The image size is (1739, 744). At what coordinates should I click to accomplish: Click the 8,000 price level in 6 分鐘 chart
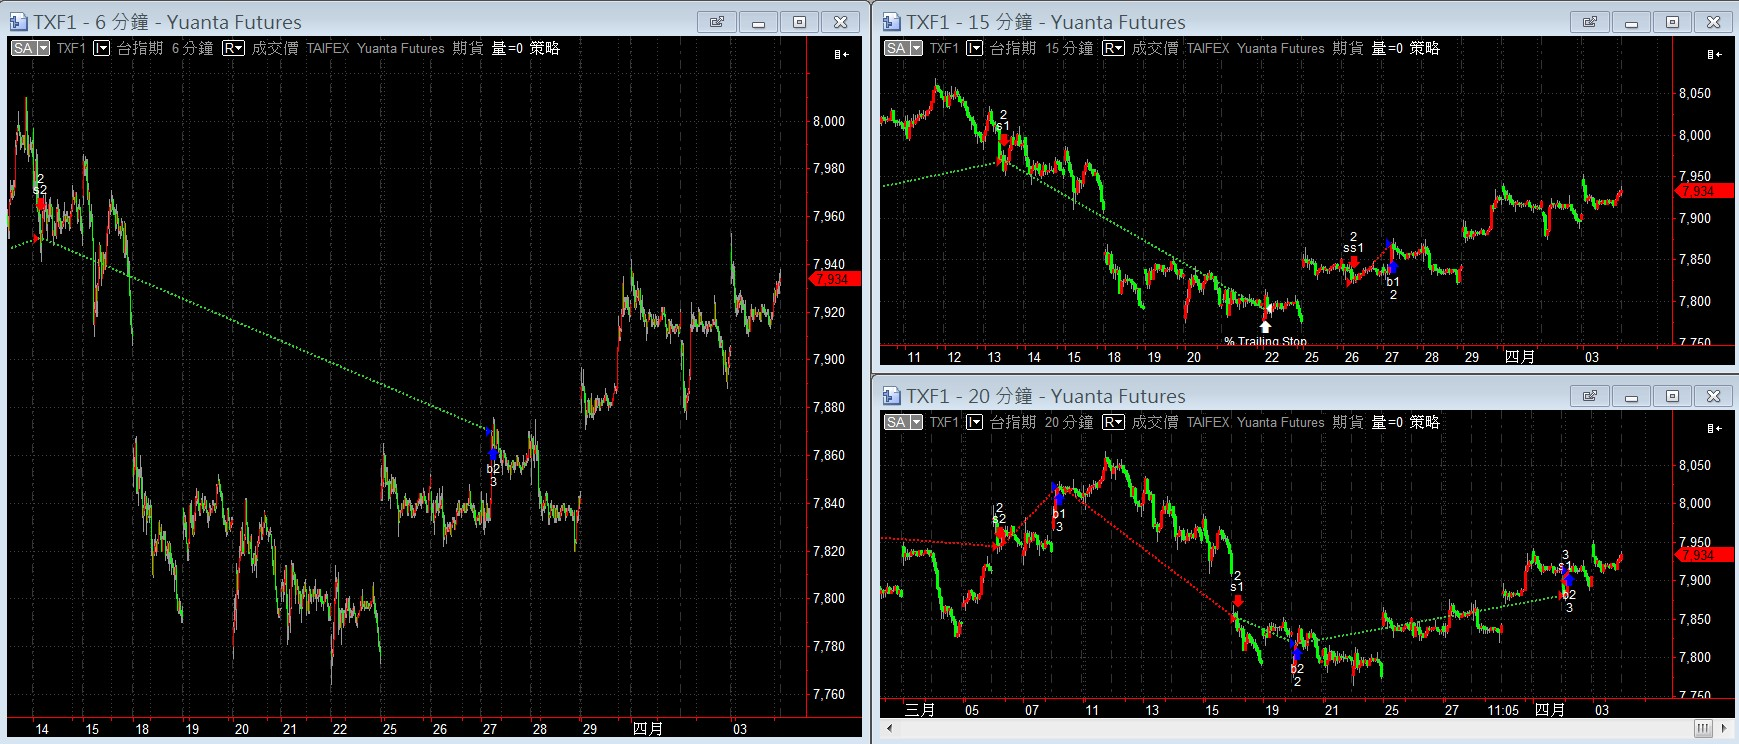pyautogui.click(x=828, y=121)
